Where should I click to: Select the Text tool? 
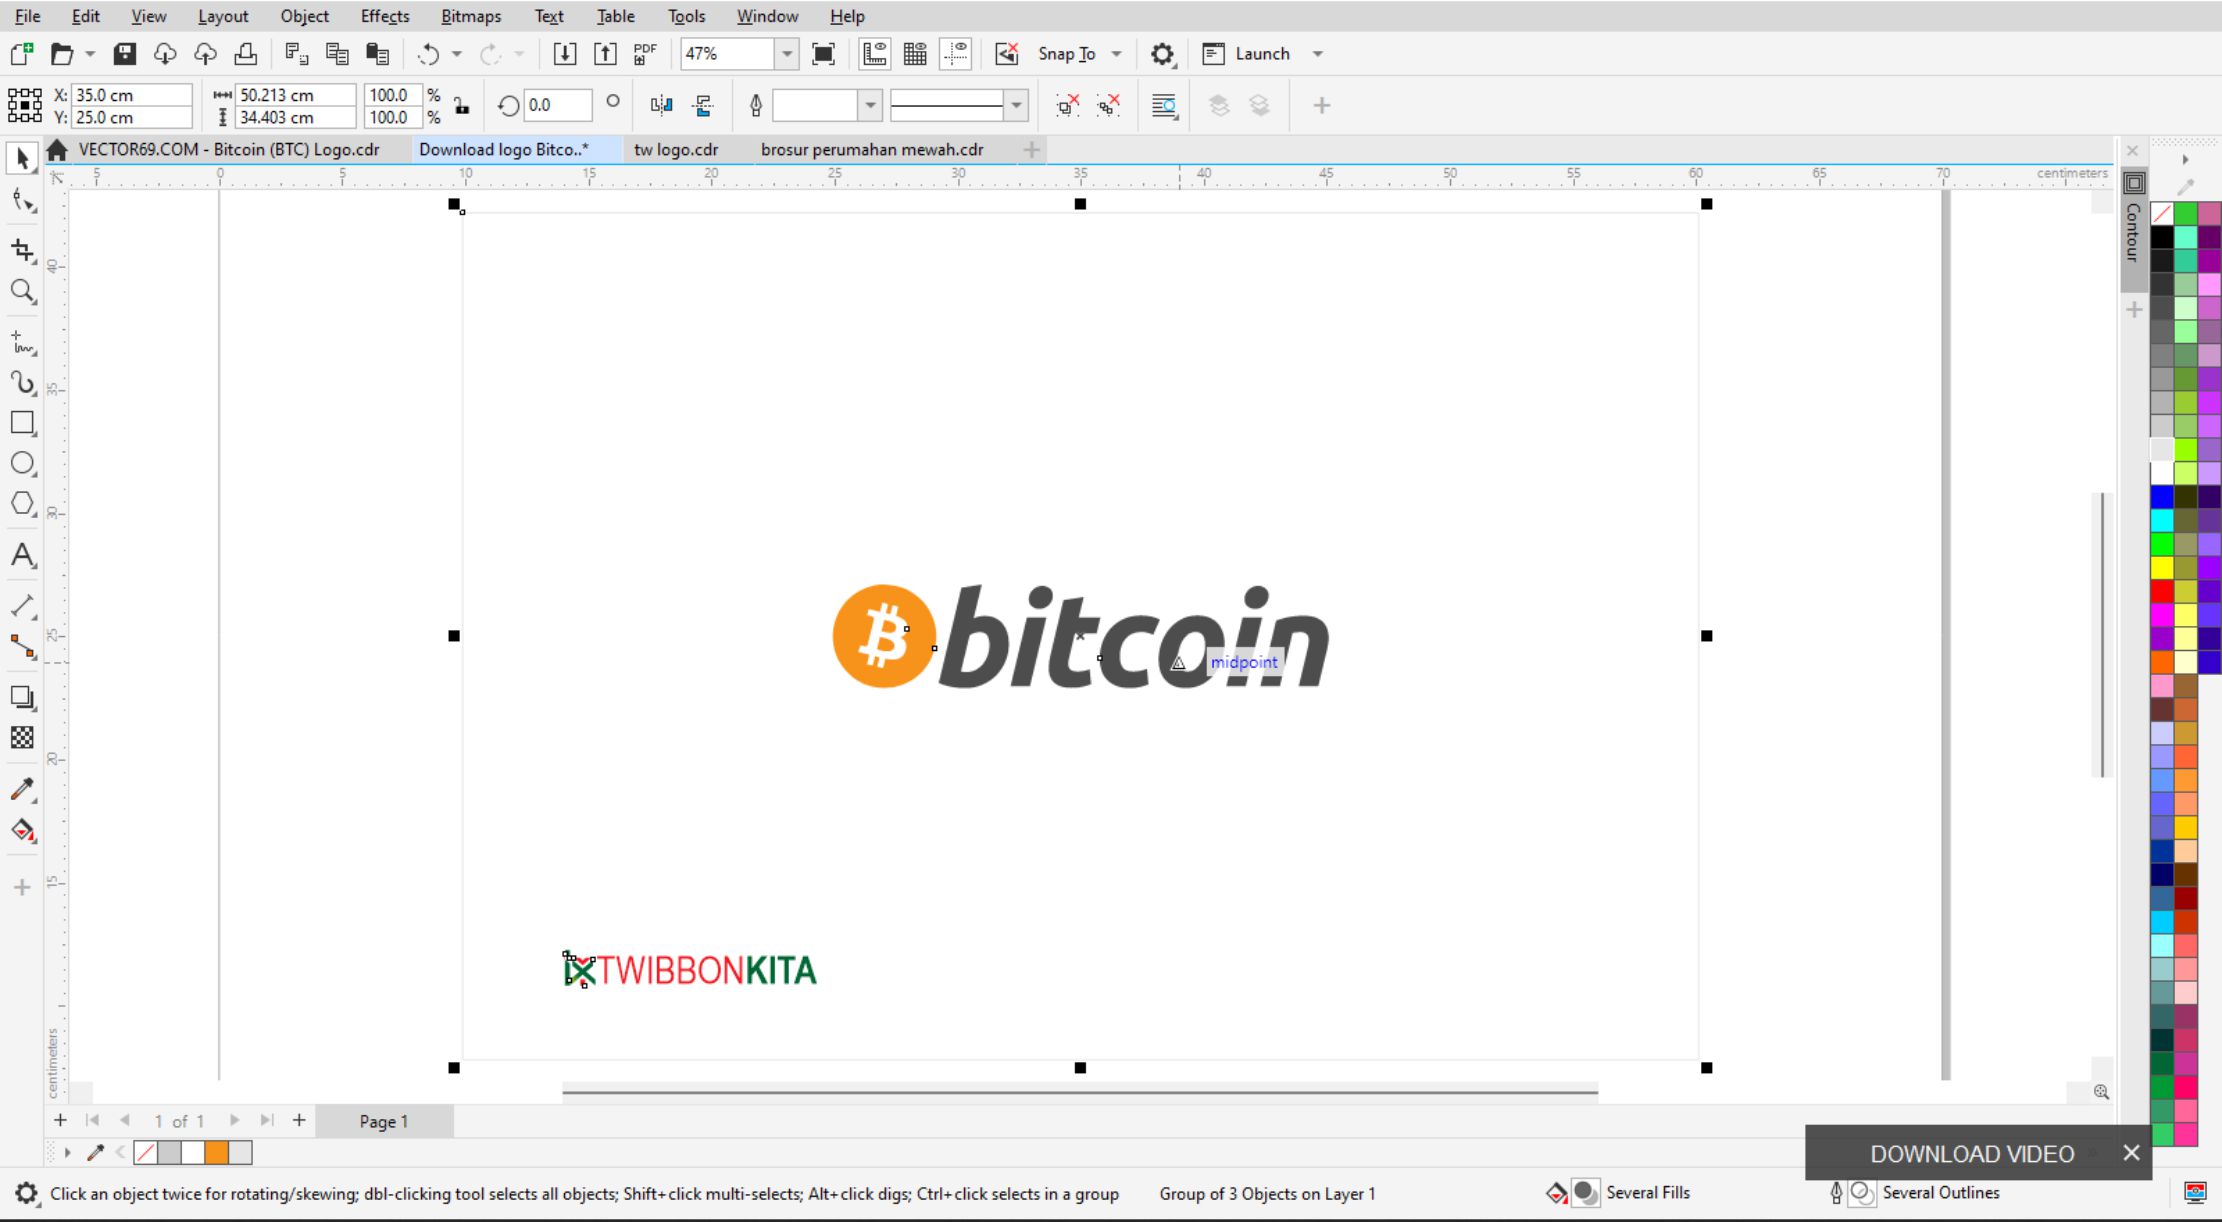pyautogui.click(x=22, y=555)
